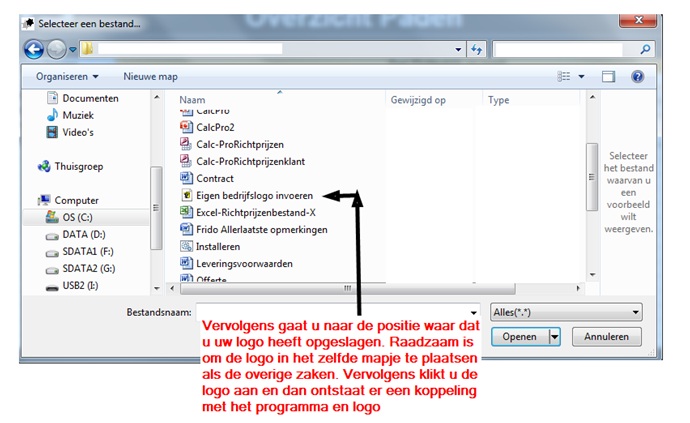Toggle the preview pane icon
Viewport: 690px width, 423px height.
pyautogui.click(x=607, y=76)
